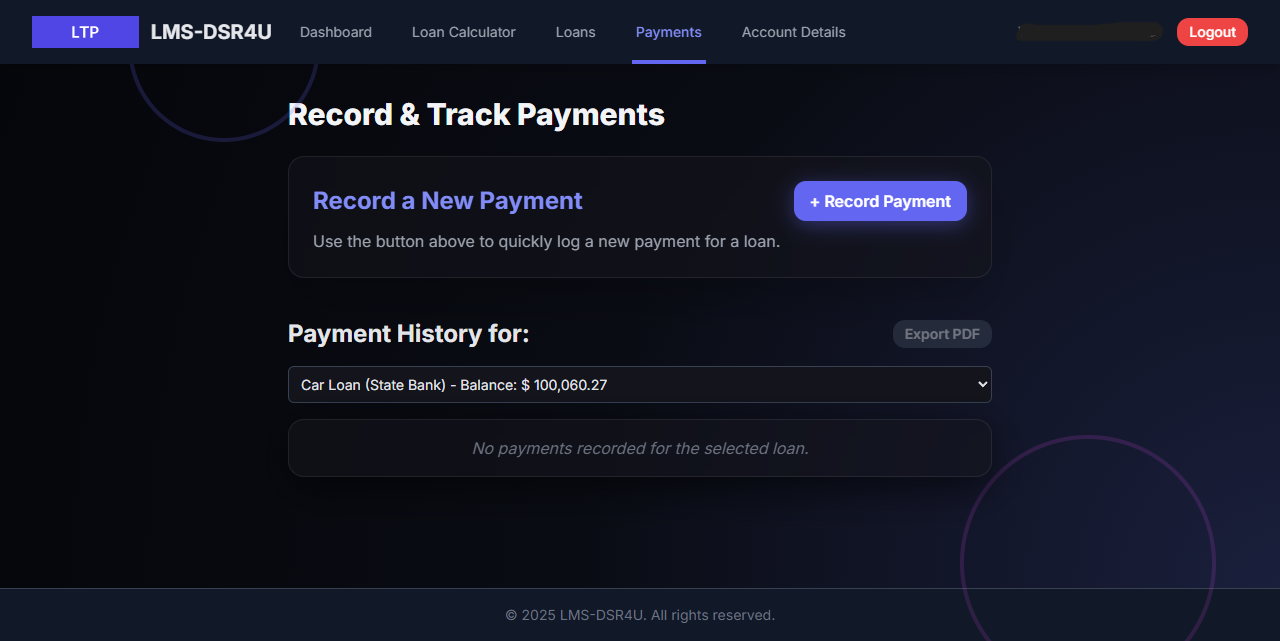
Task: Click the footer copyright text
Action: [x=639, y=615]
